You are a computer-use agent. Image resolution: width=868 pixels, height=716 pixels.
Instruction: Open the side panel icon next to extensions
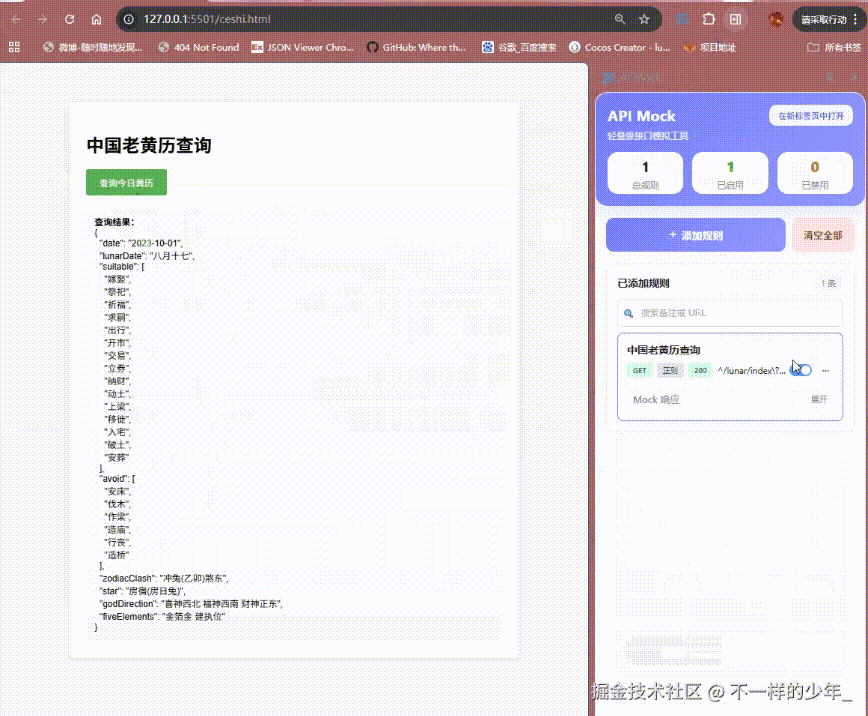point(735,18)
